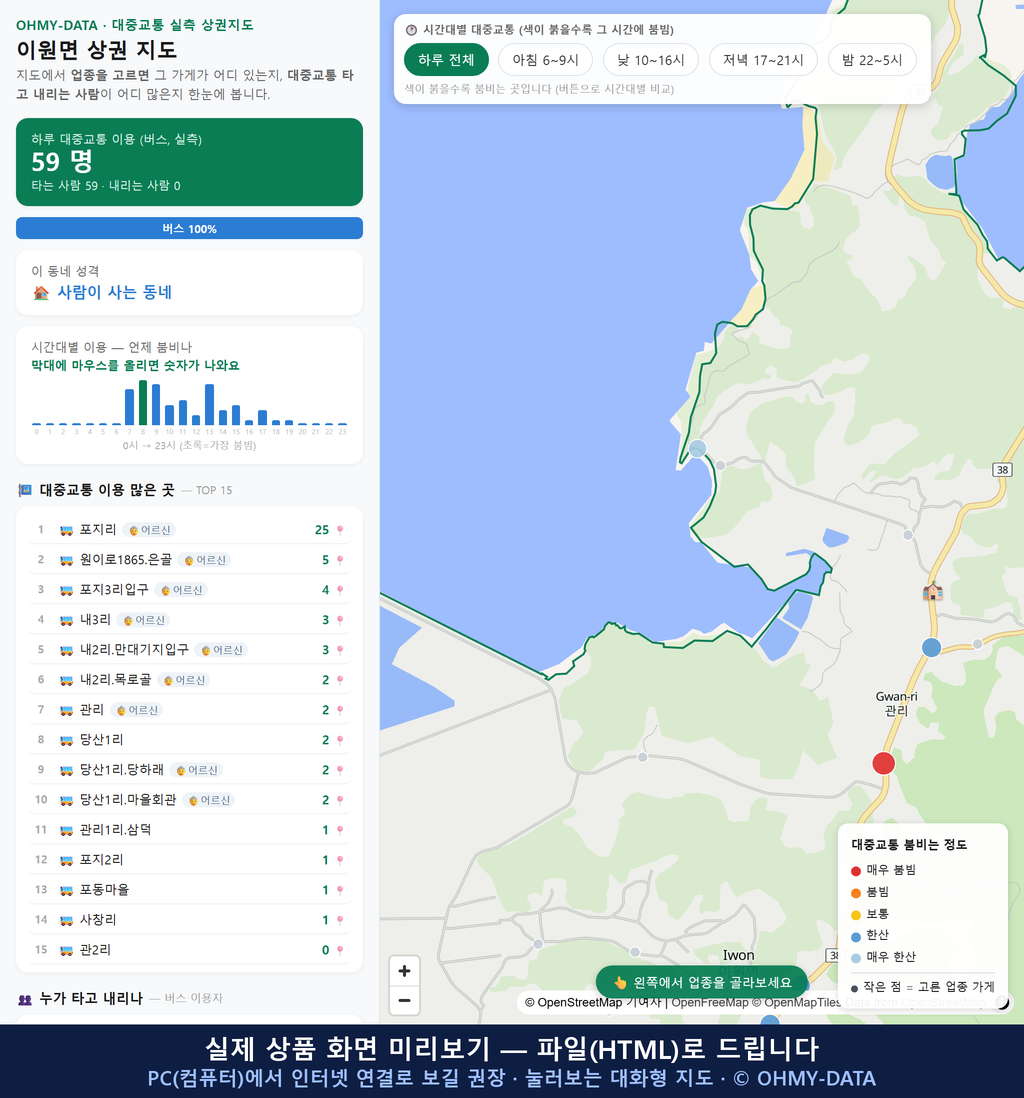
Task: Click the 사람이 사는 동네 character label
Action: [x=114, y=293]
